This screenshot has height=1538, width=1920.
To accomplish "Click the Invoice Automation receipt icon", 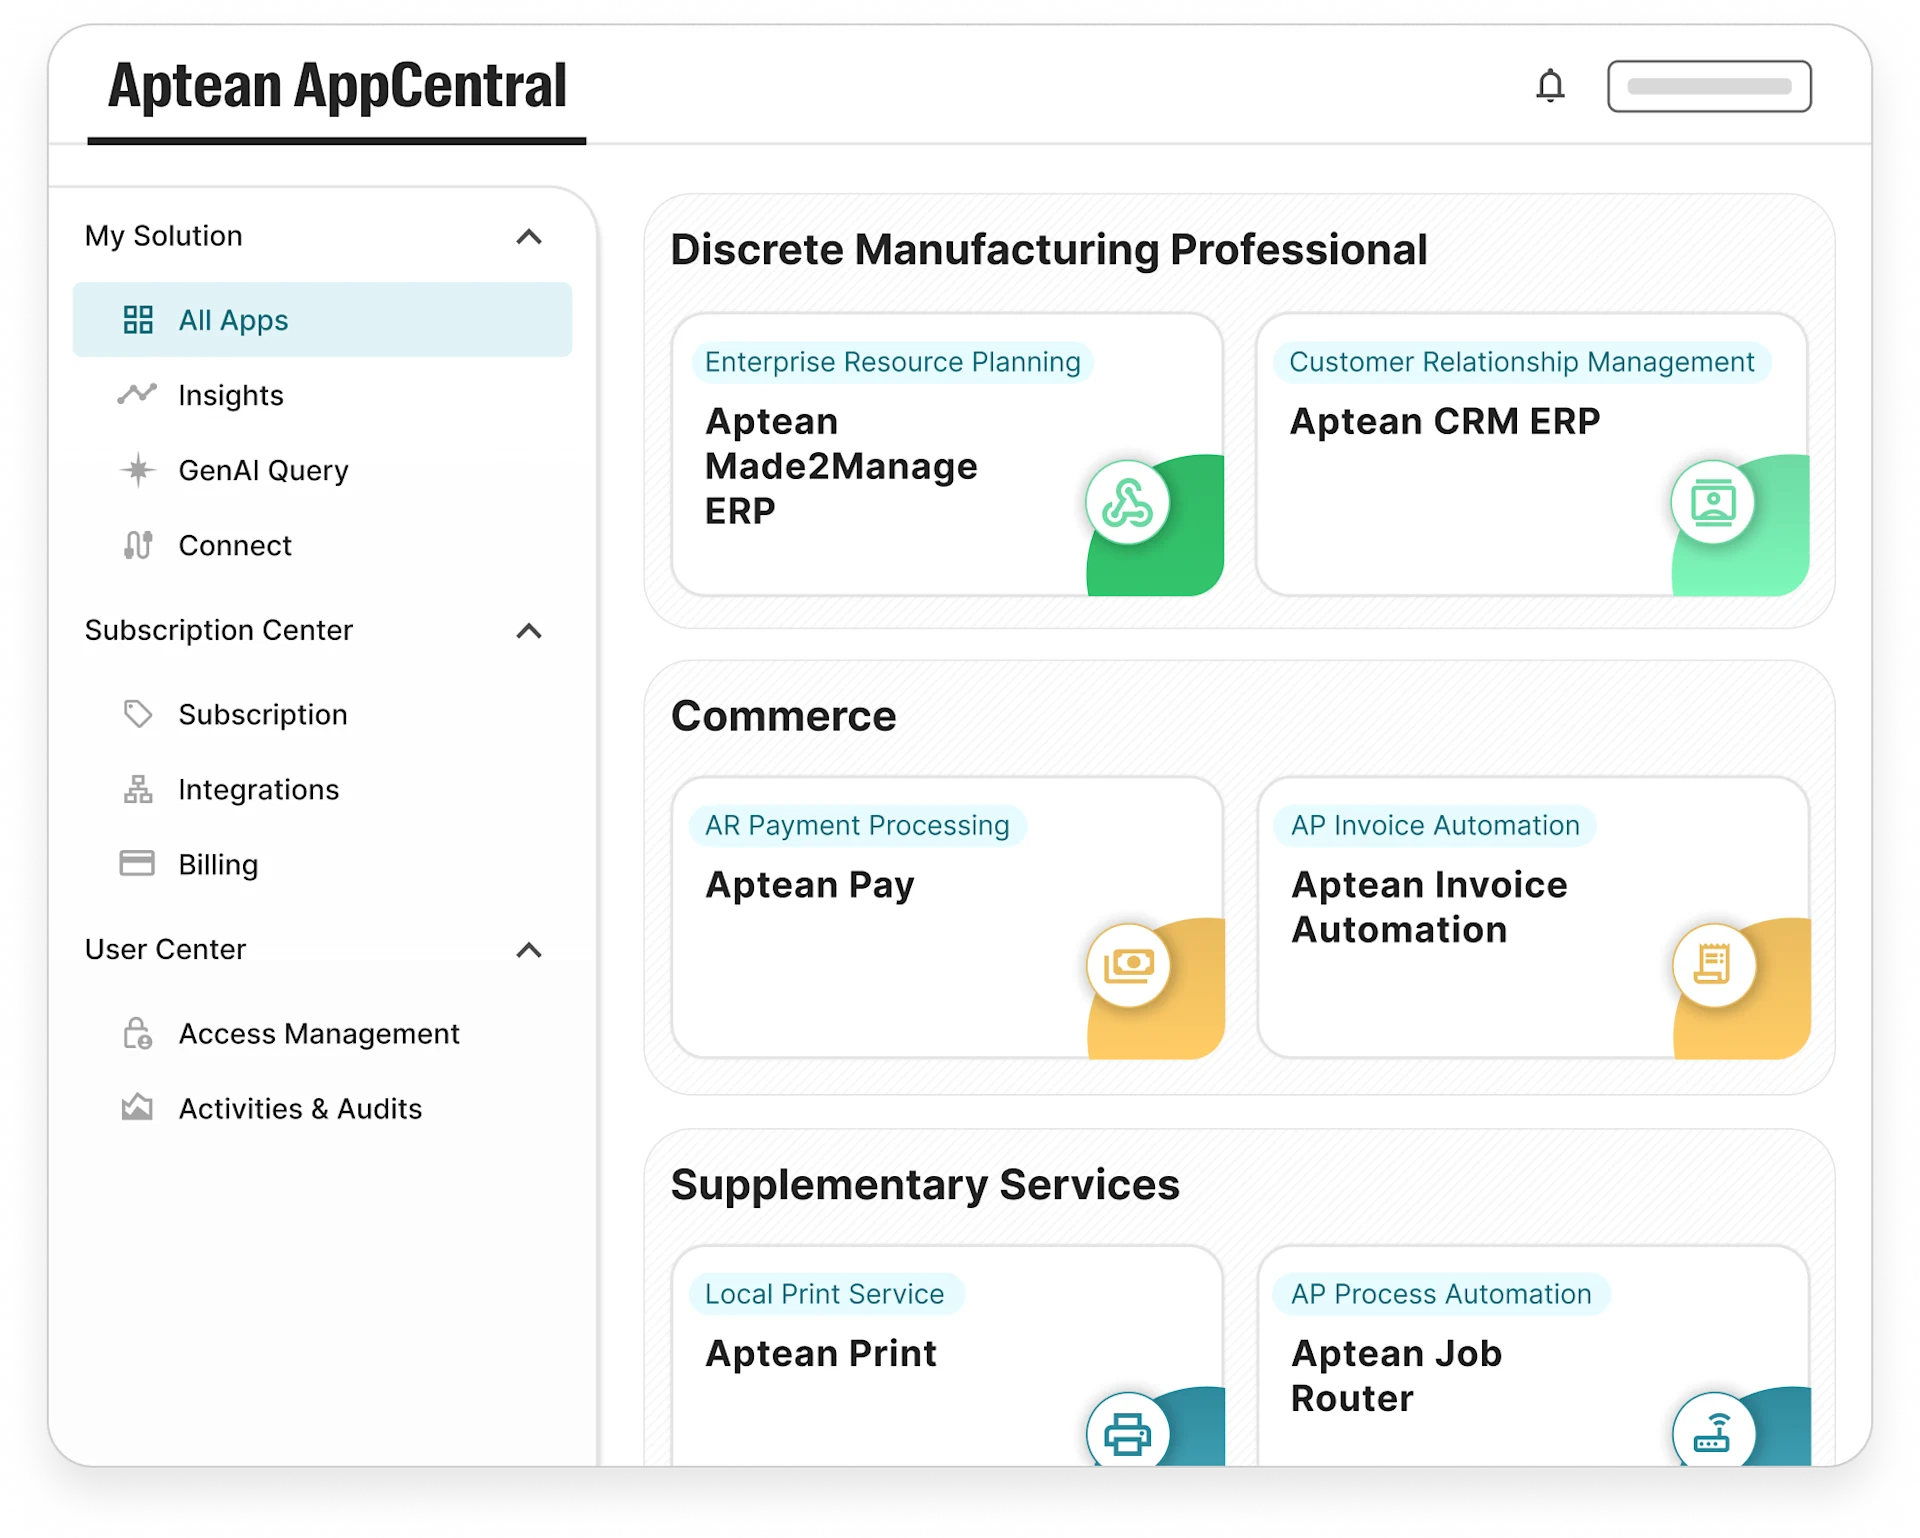I will [x=1714, y=966].
